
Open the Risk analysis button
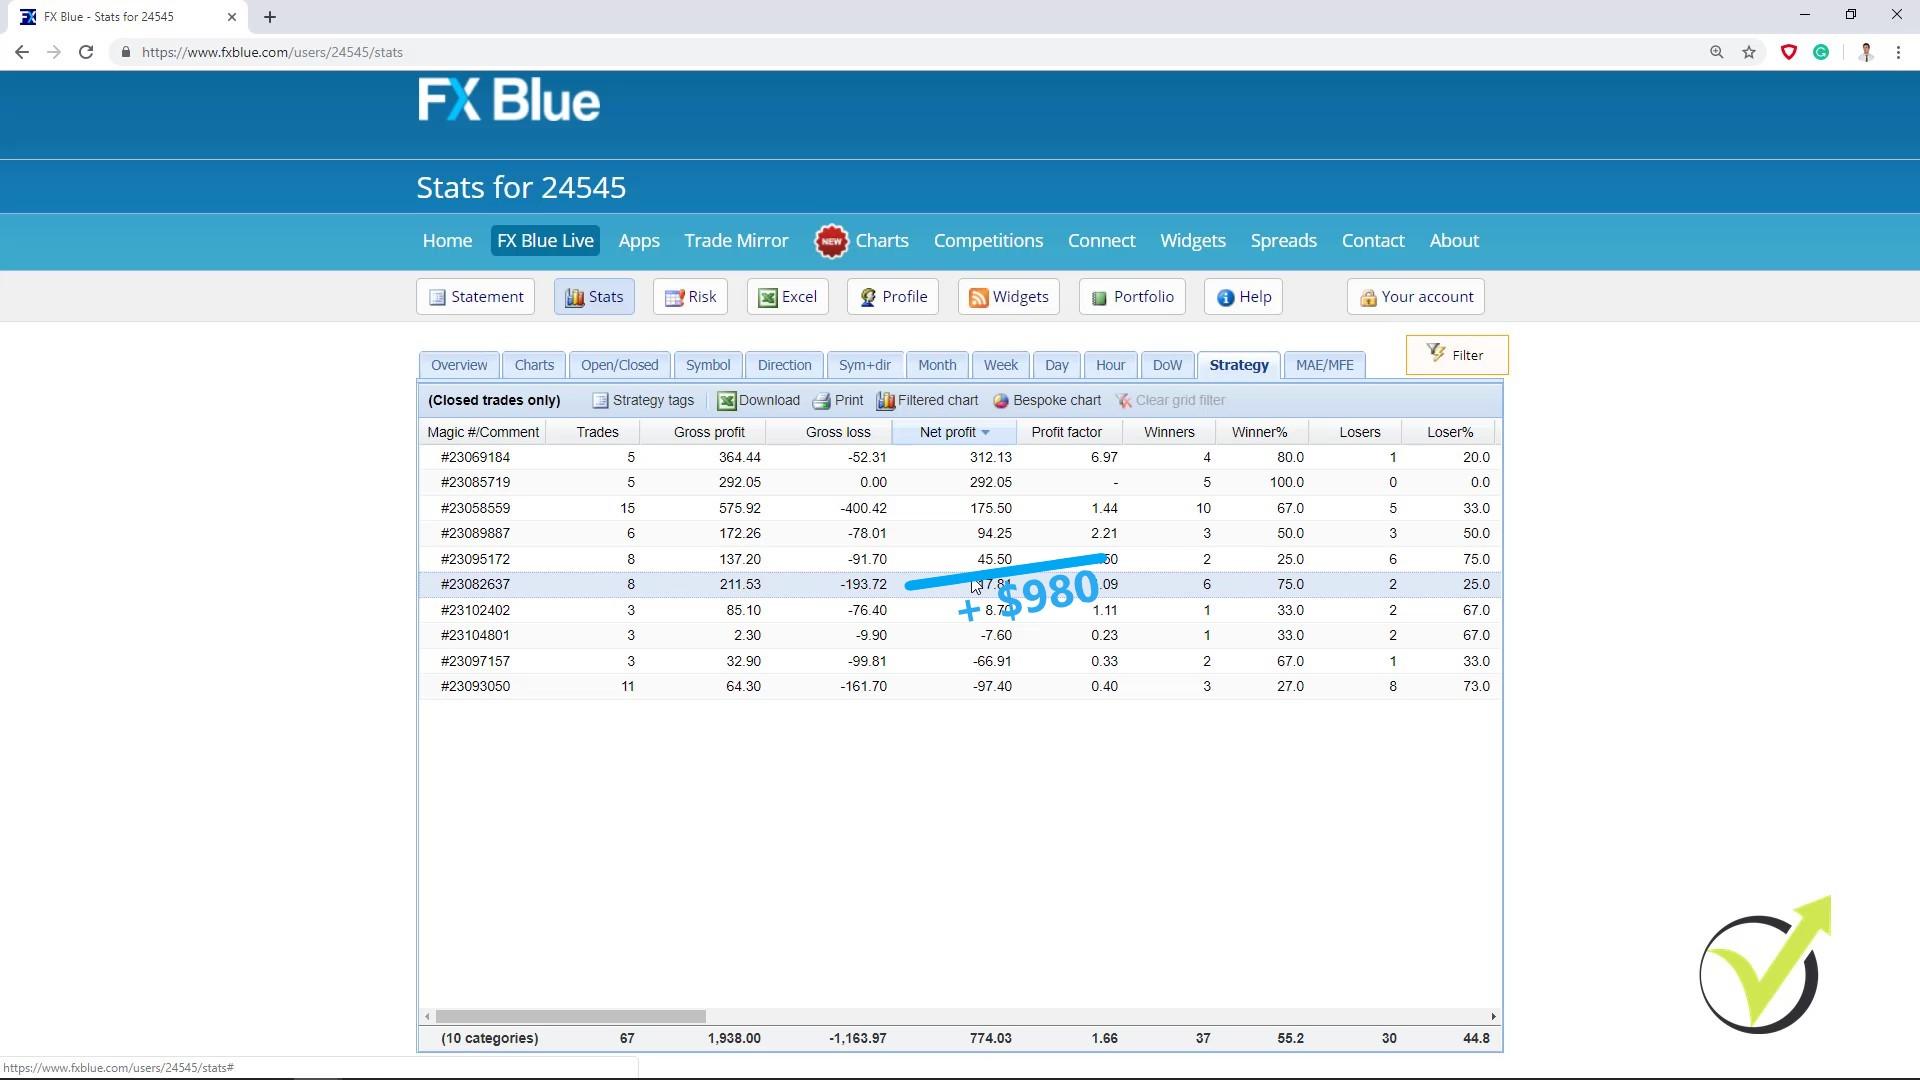point(690,297)
